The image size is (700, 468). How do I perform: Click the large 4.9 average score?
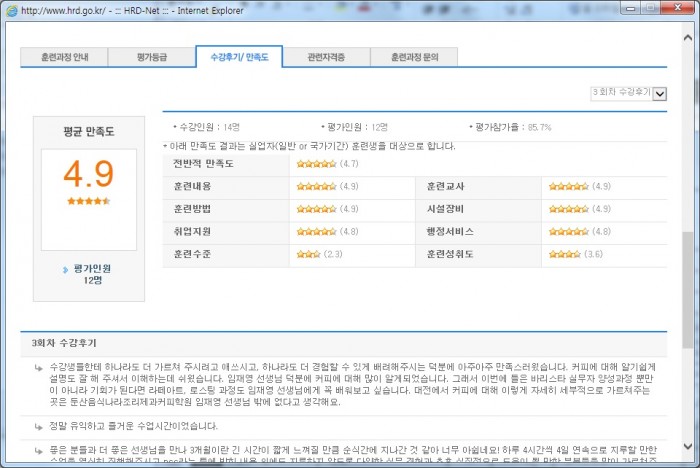click(88, 174)
